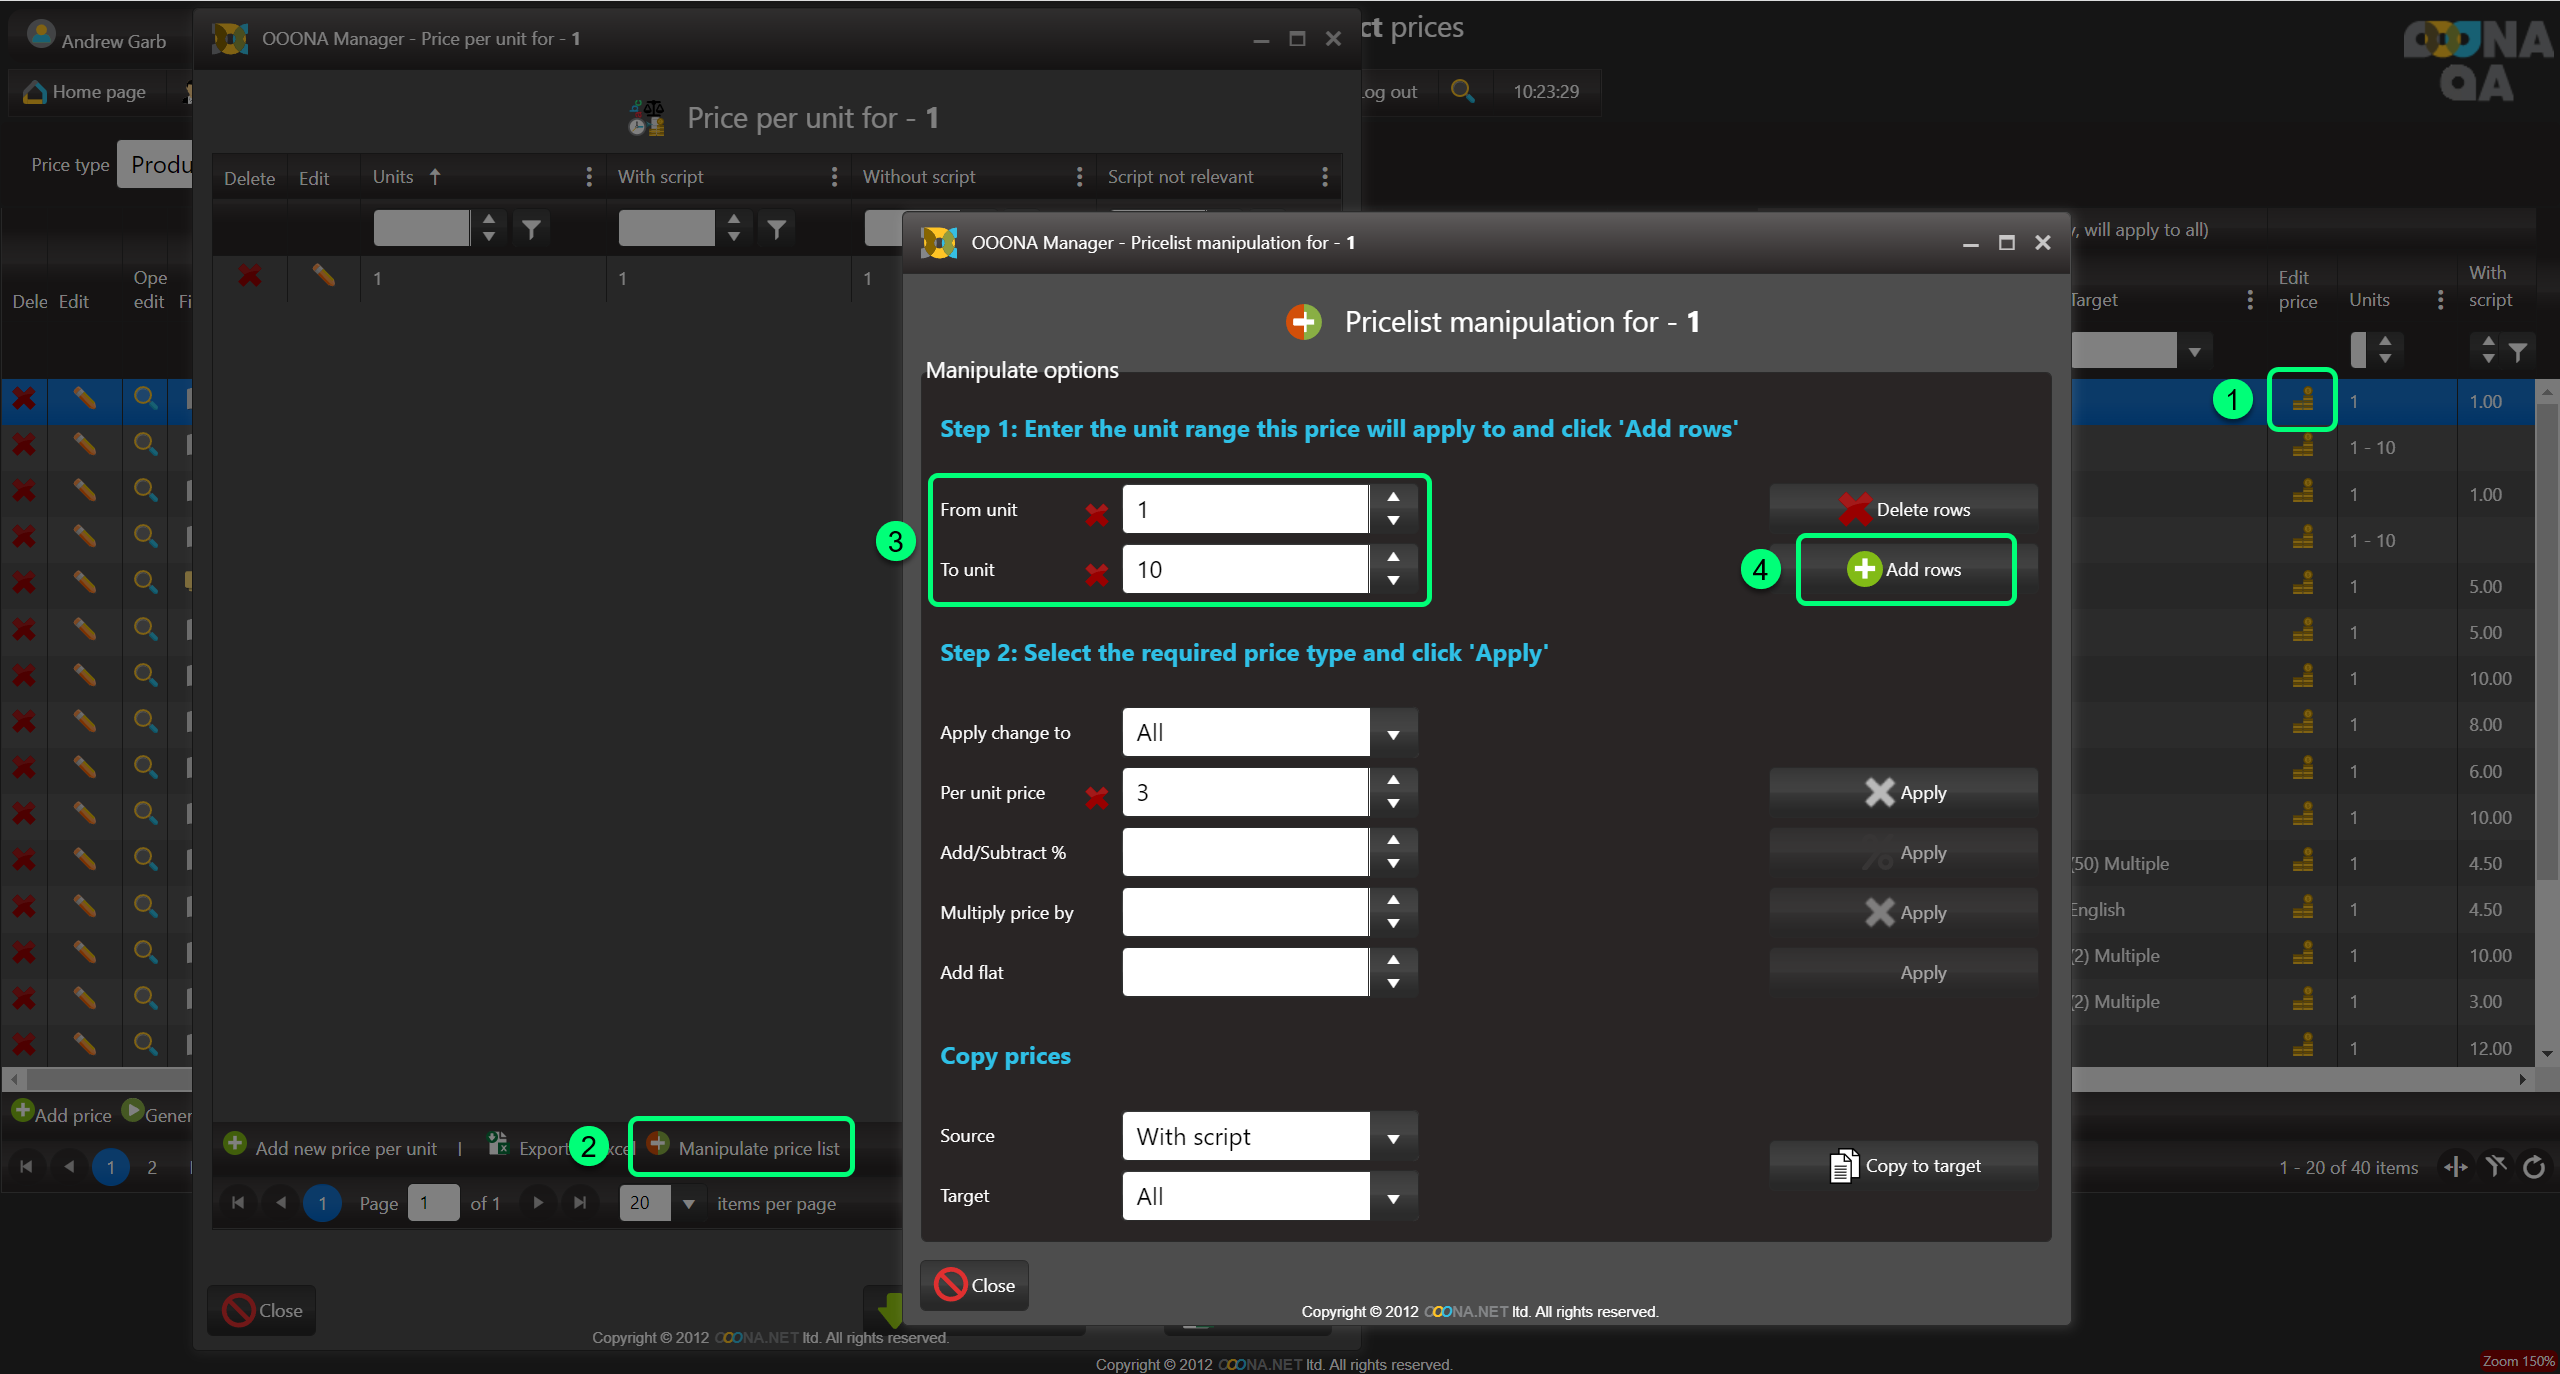Viewport: 2560px width, 1374px height.
Task: Click the pencil edit icon in price per unit row
Action: 323,276
